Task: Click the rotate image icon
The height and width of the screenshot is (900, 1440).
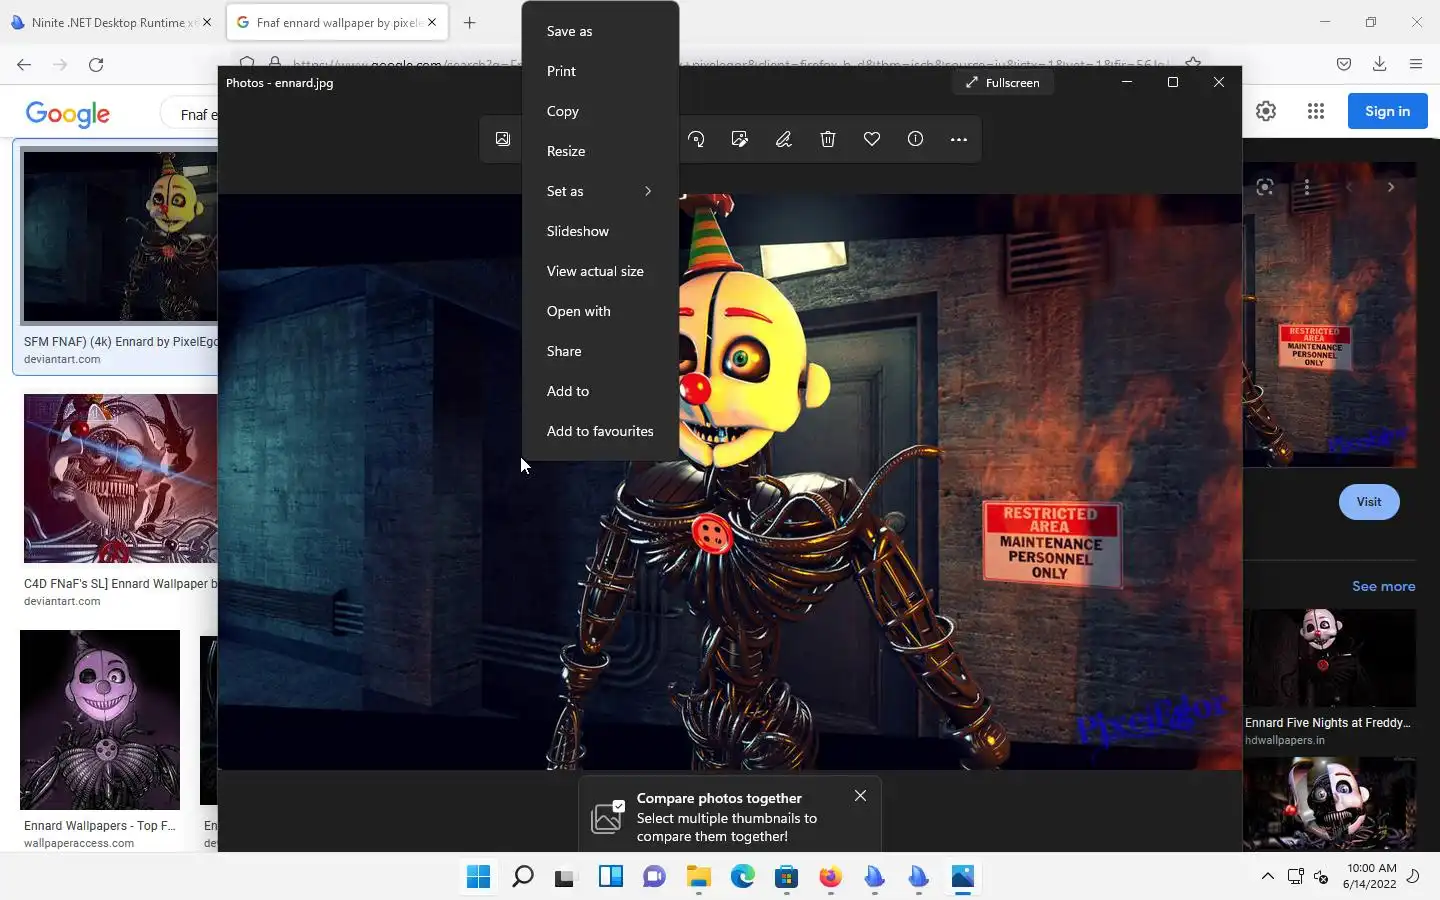Action: point(696,140)
